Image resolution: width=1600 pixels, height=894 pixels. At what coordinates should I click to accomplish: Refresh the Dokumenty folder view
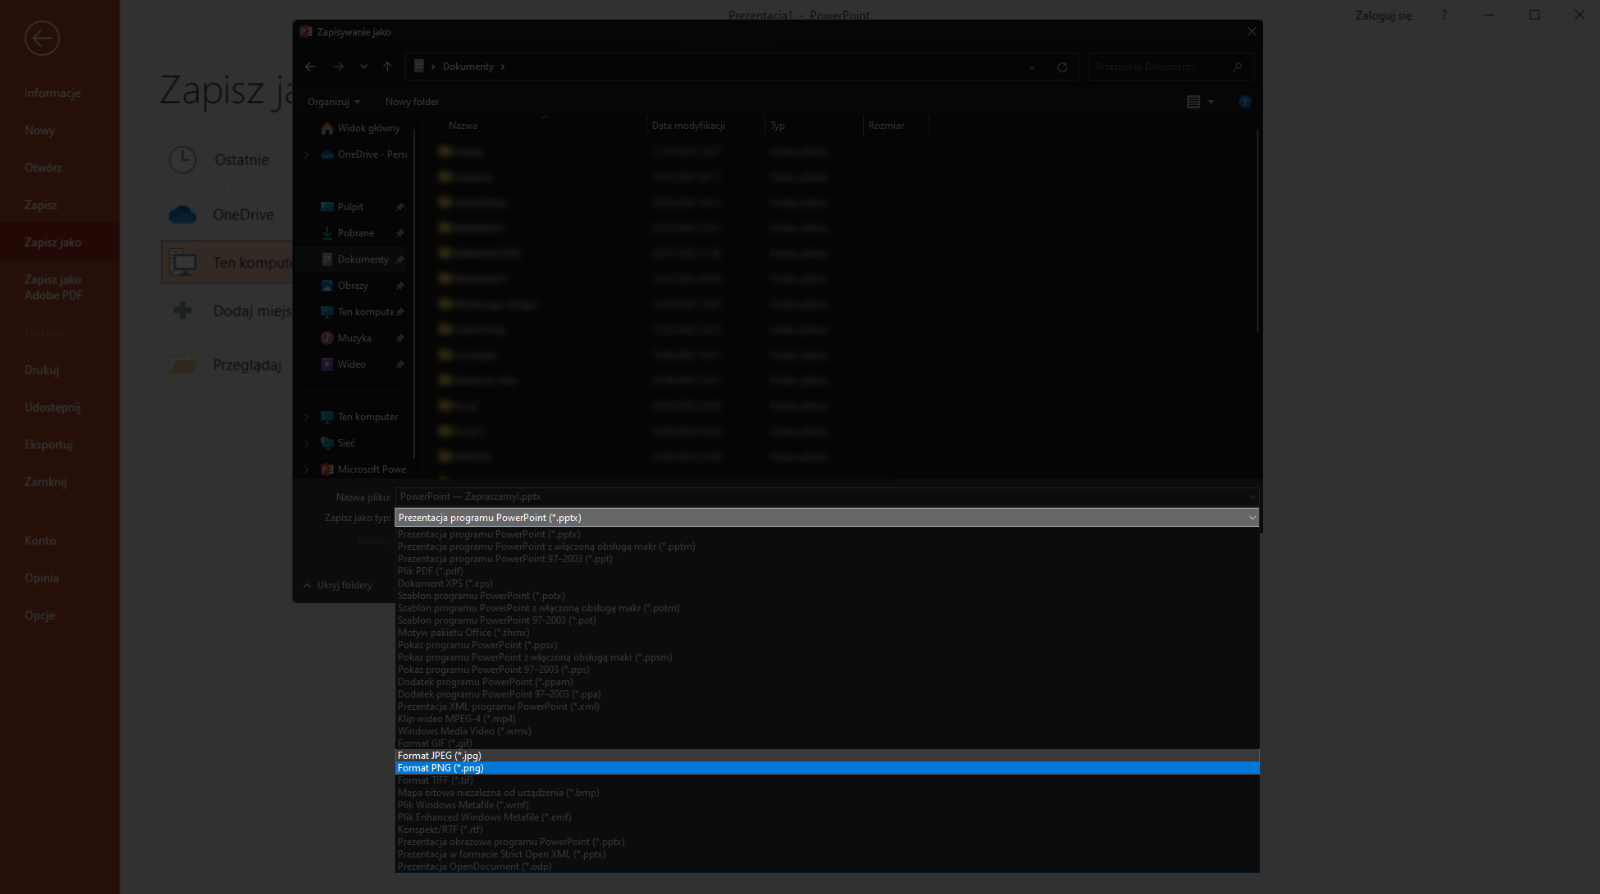coord(1062,67)
